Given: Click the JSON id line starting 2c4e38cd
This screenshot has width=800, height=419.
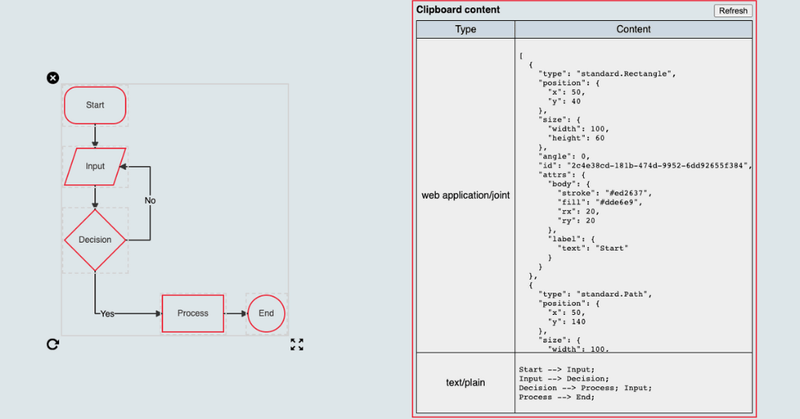Looking at the screenshot, I should tap(645, 165).
